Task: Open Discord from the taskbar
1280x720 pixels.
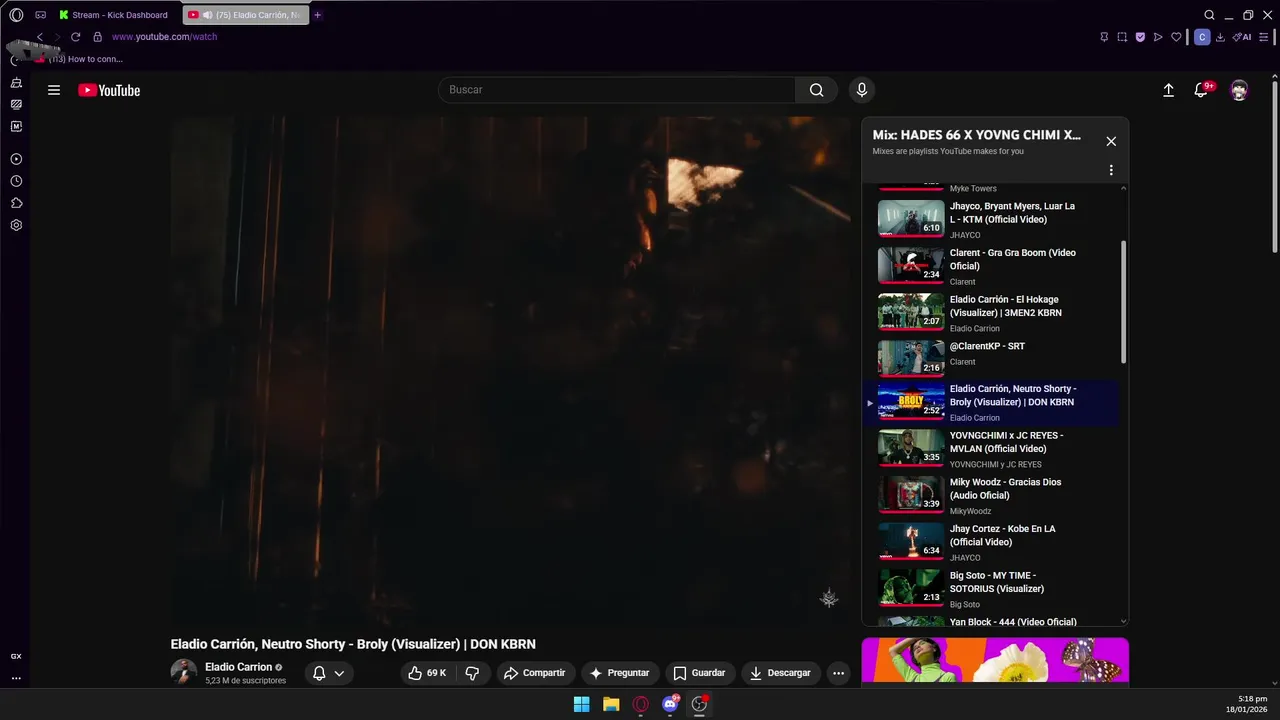Action: point(670,704)
